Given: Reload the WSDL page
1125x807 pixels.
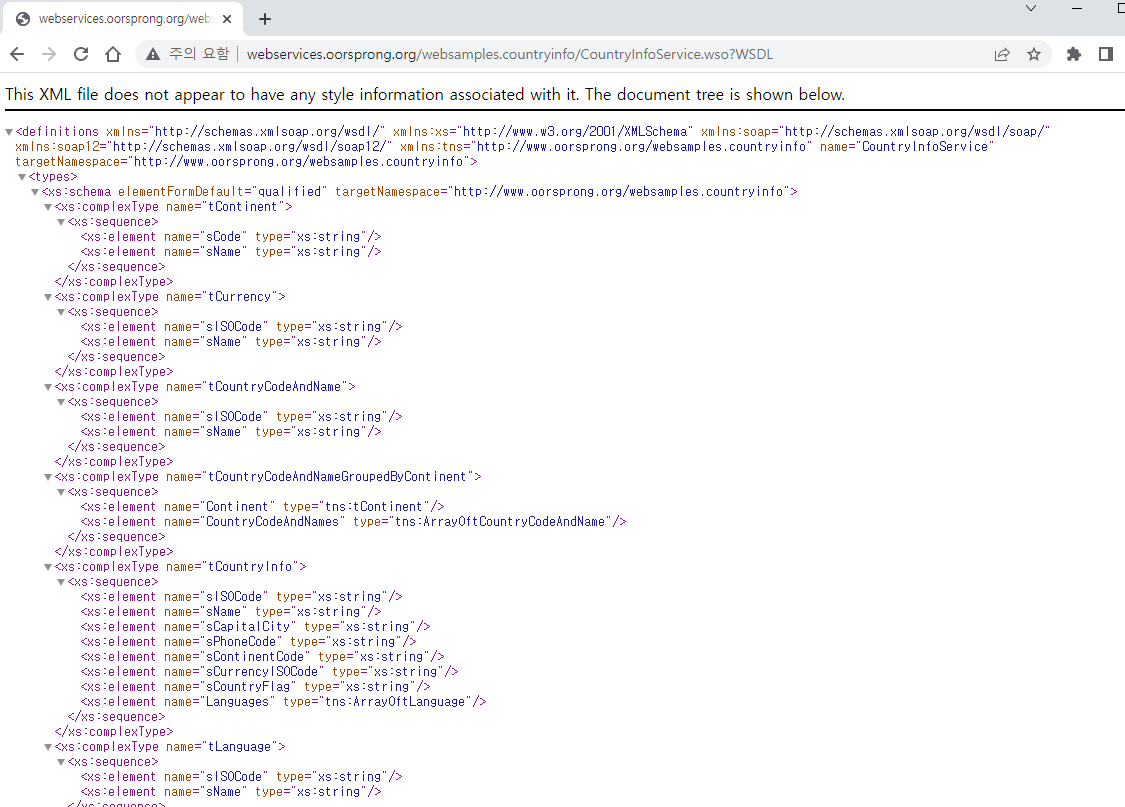Looking at the screenshot, I should click(x=81, y=55).
